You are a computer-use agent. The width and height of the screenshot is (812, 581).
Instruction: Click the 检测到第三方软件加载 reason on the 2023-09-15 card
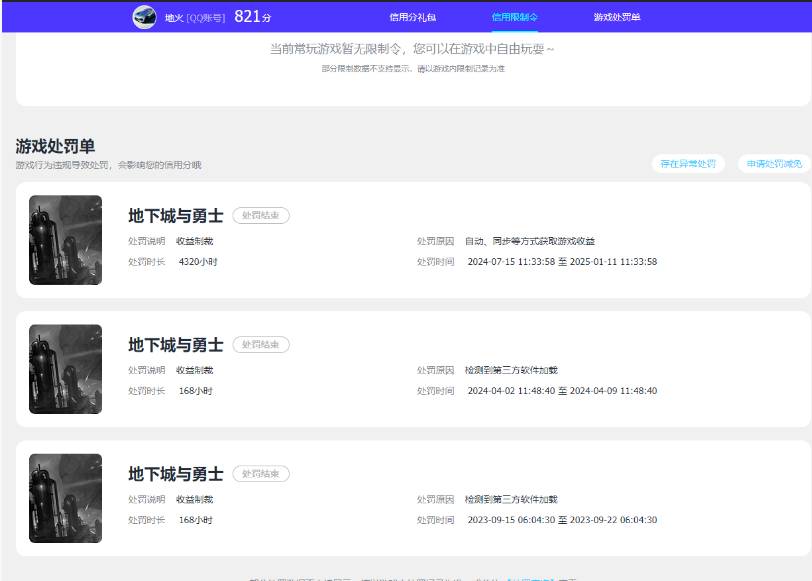tap(511, 499)
